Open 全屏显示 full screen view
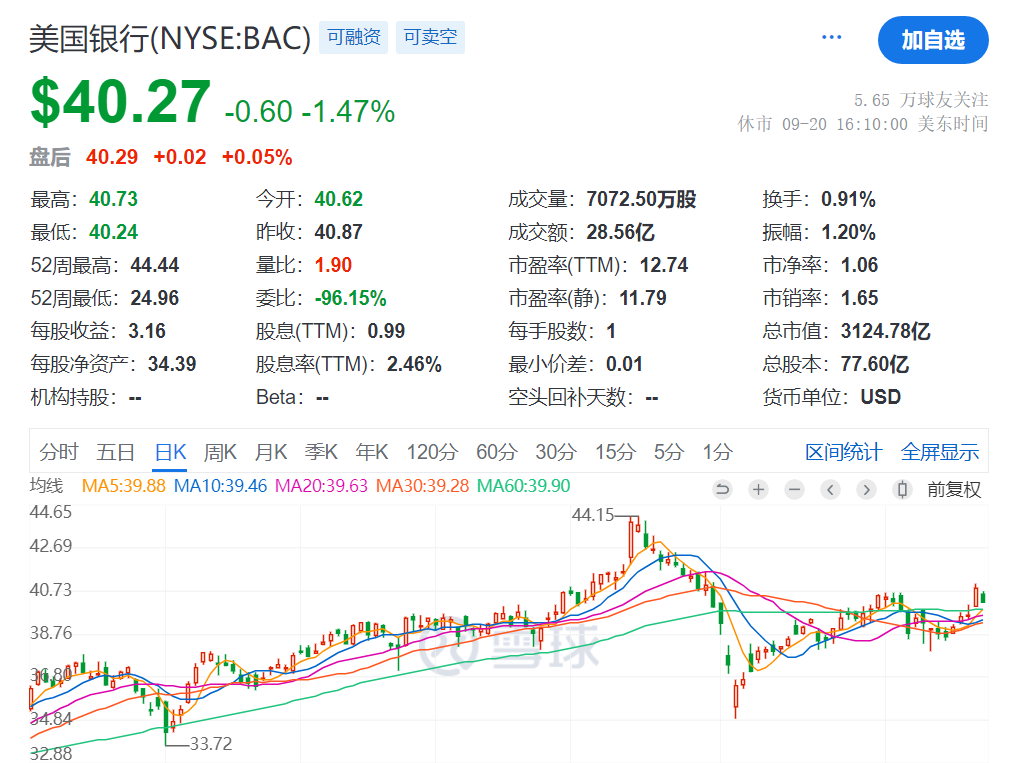The image size is (1009, 763). click(940, 452)
